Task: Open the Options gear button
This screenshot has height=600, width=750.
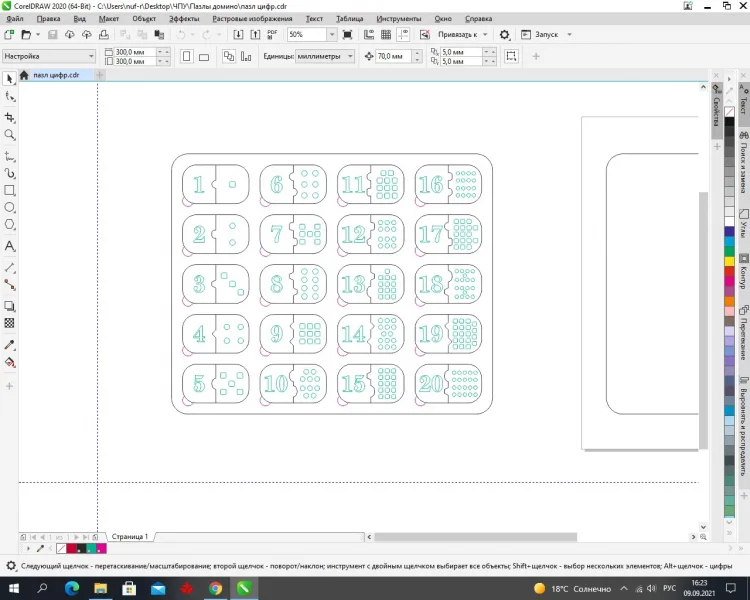Action: [x=504, y=34]
